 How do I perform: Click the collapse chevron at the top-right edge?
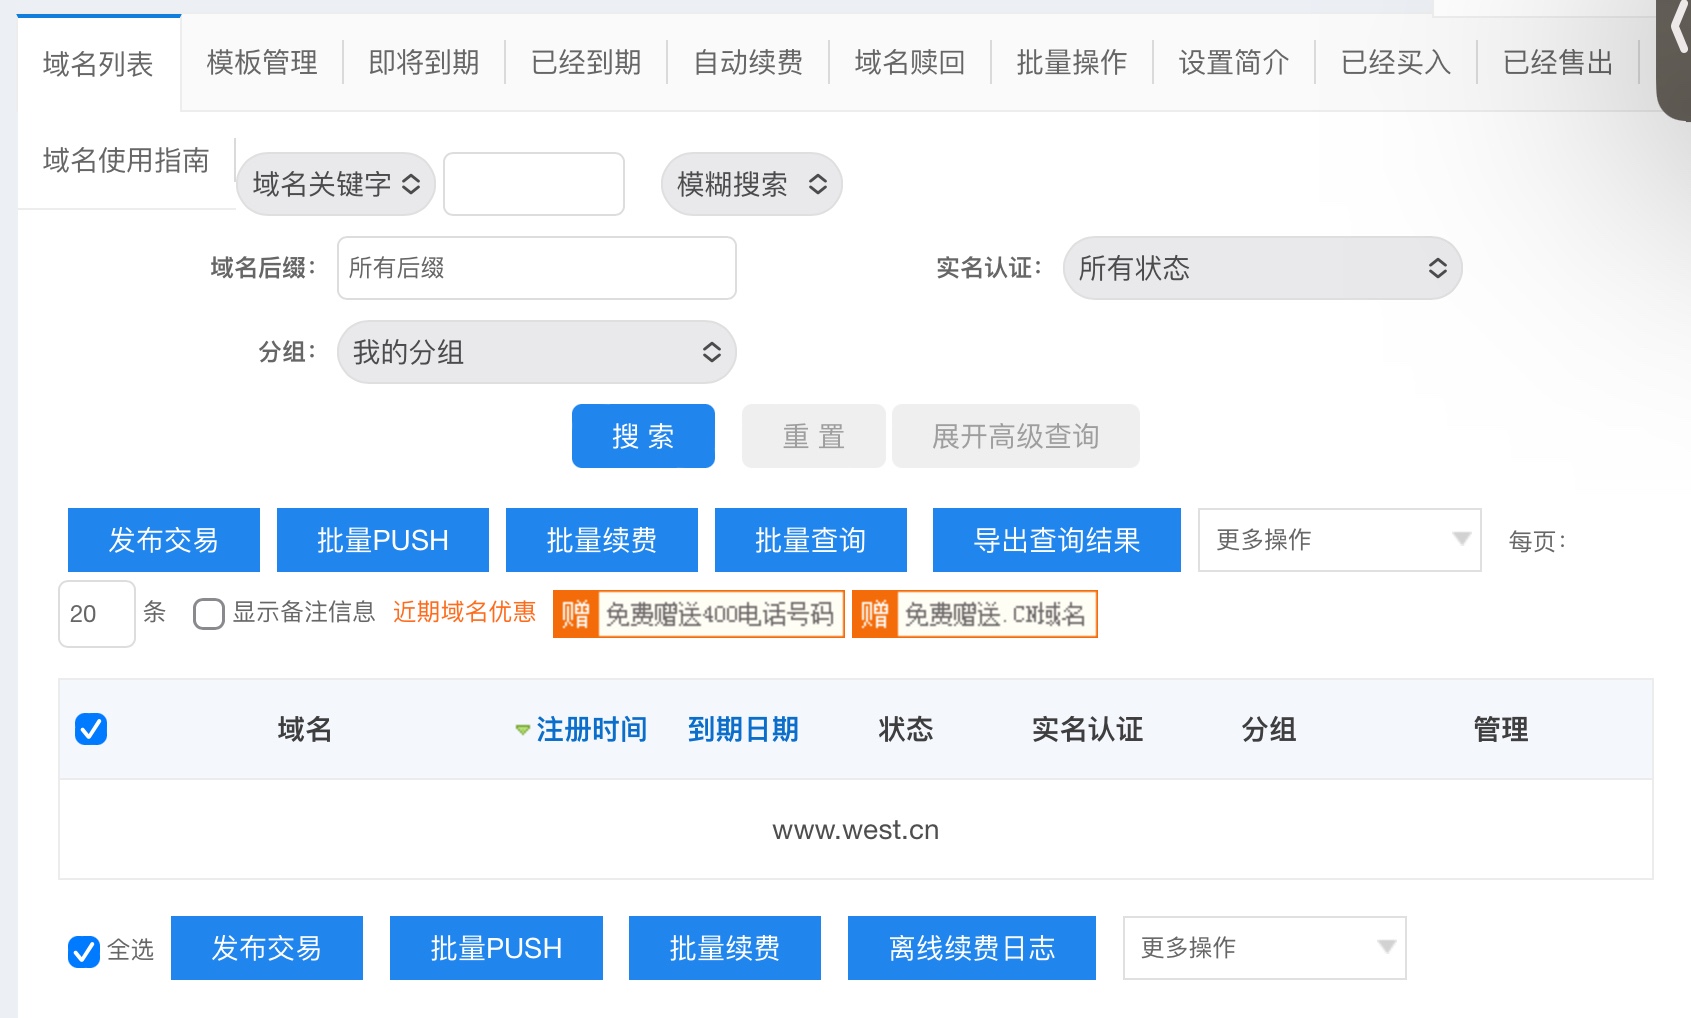point(1678,32)
